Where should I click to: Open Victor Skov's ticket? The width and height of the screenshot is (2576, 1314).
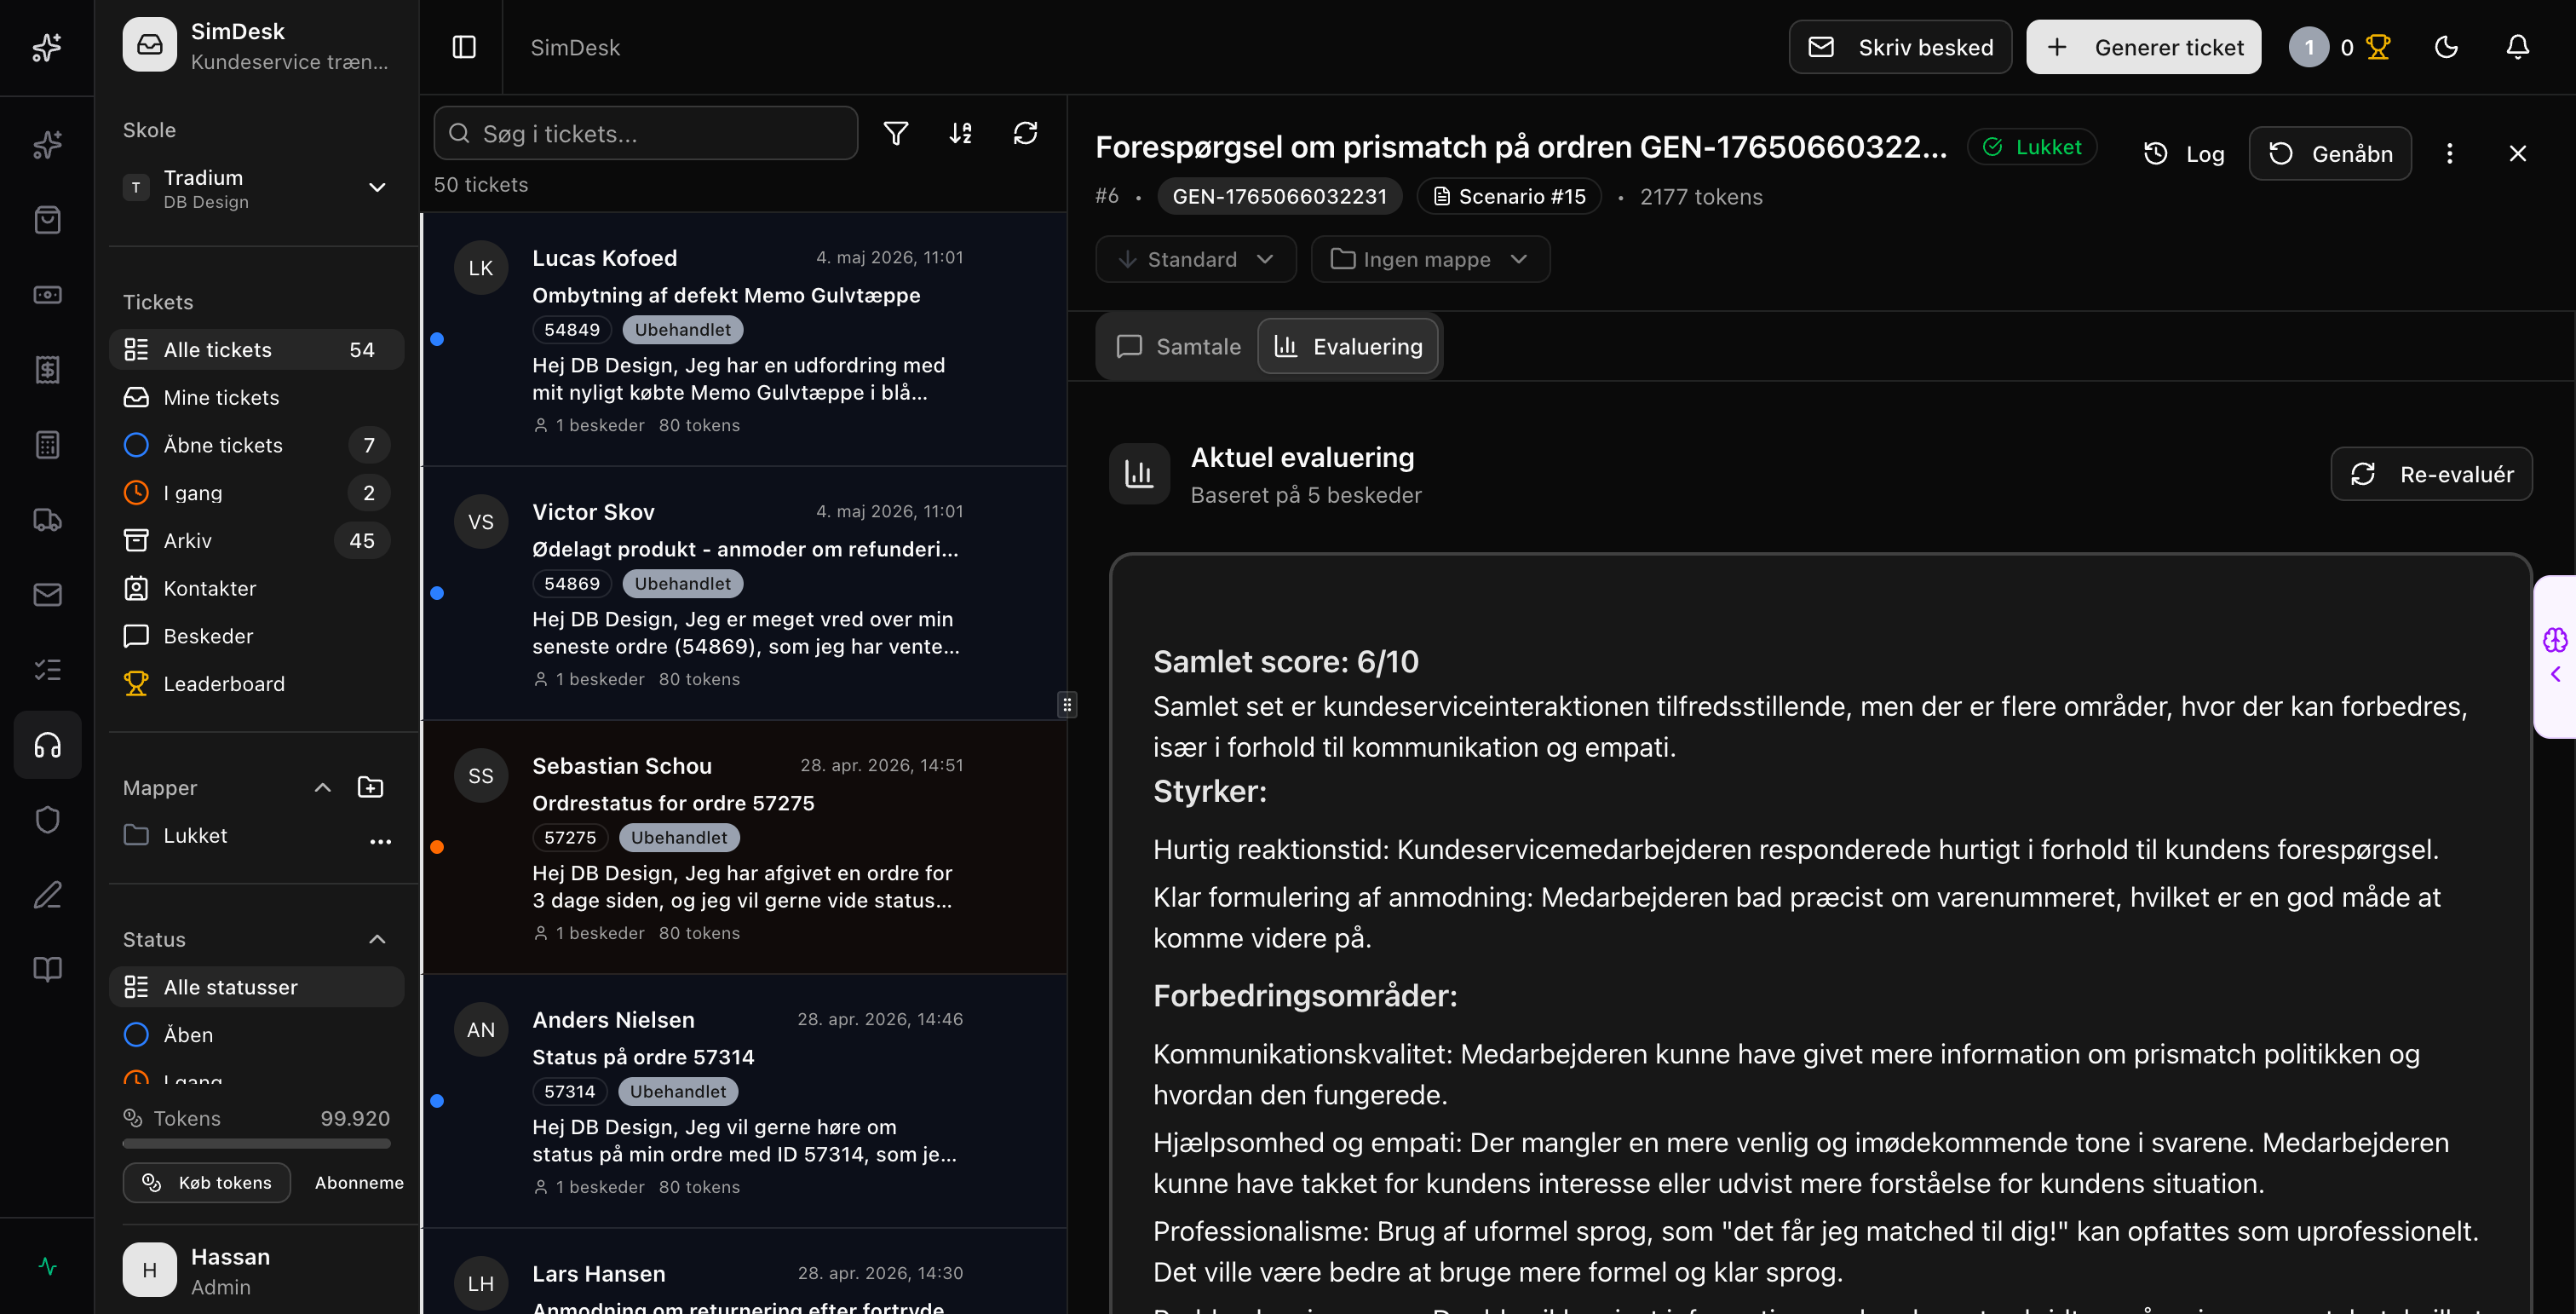coord(745,593)
